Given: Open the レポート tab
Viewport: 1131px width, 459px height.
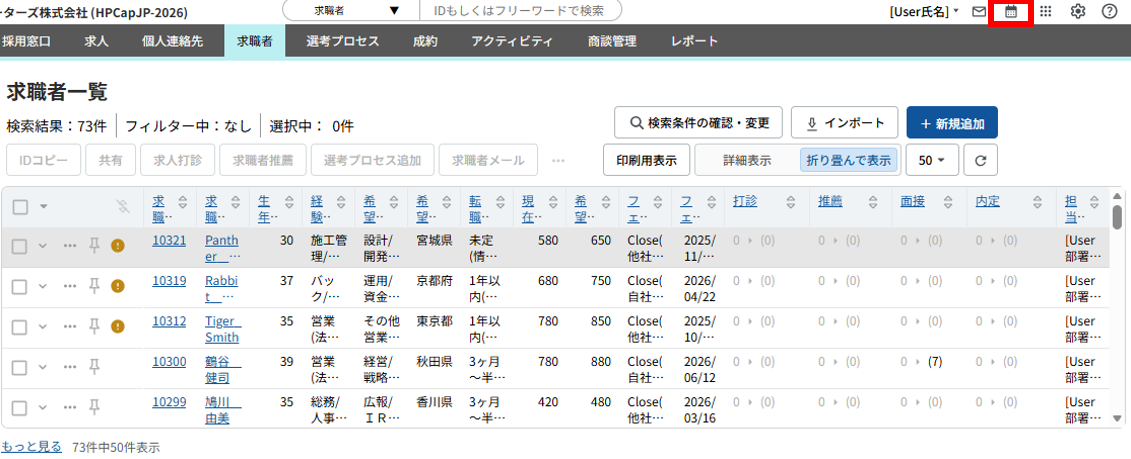Looking at the screenshot, I should [694, 42].
